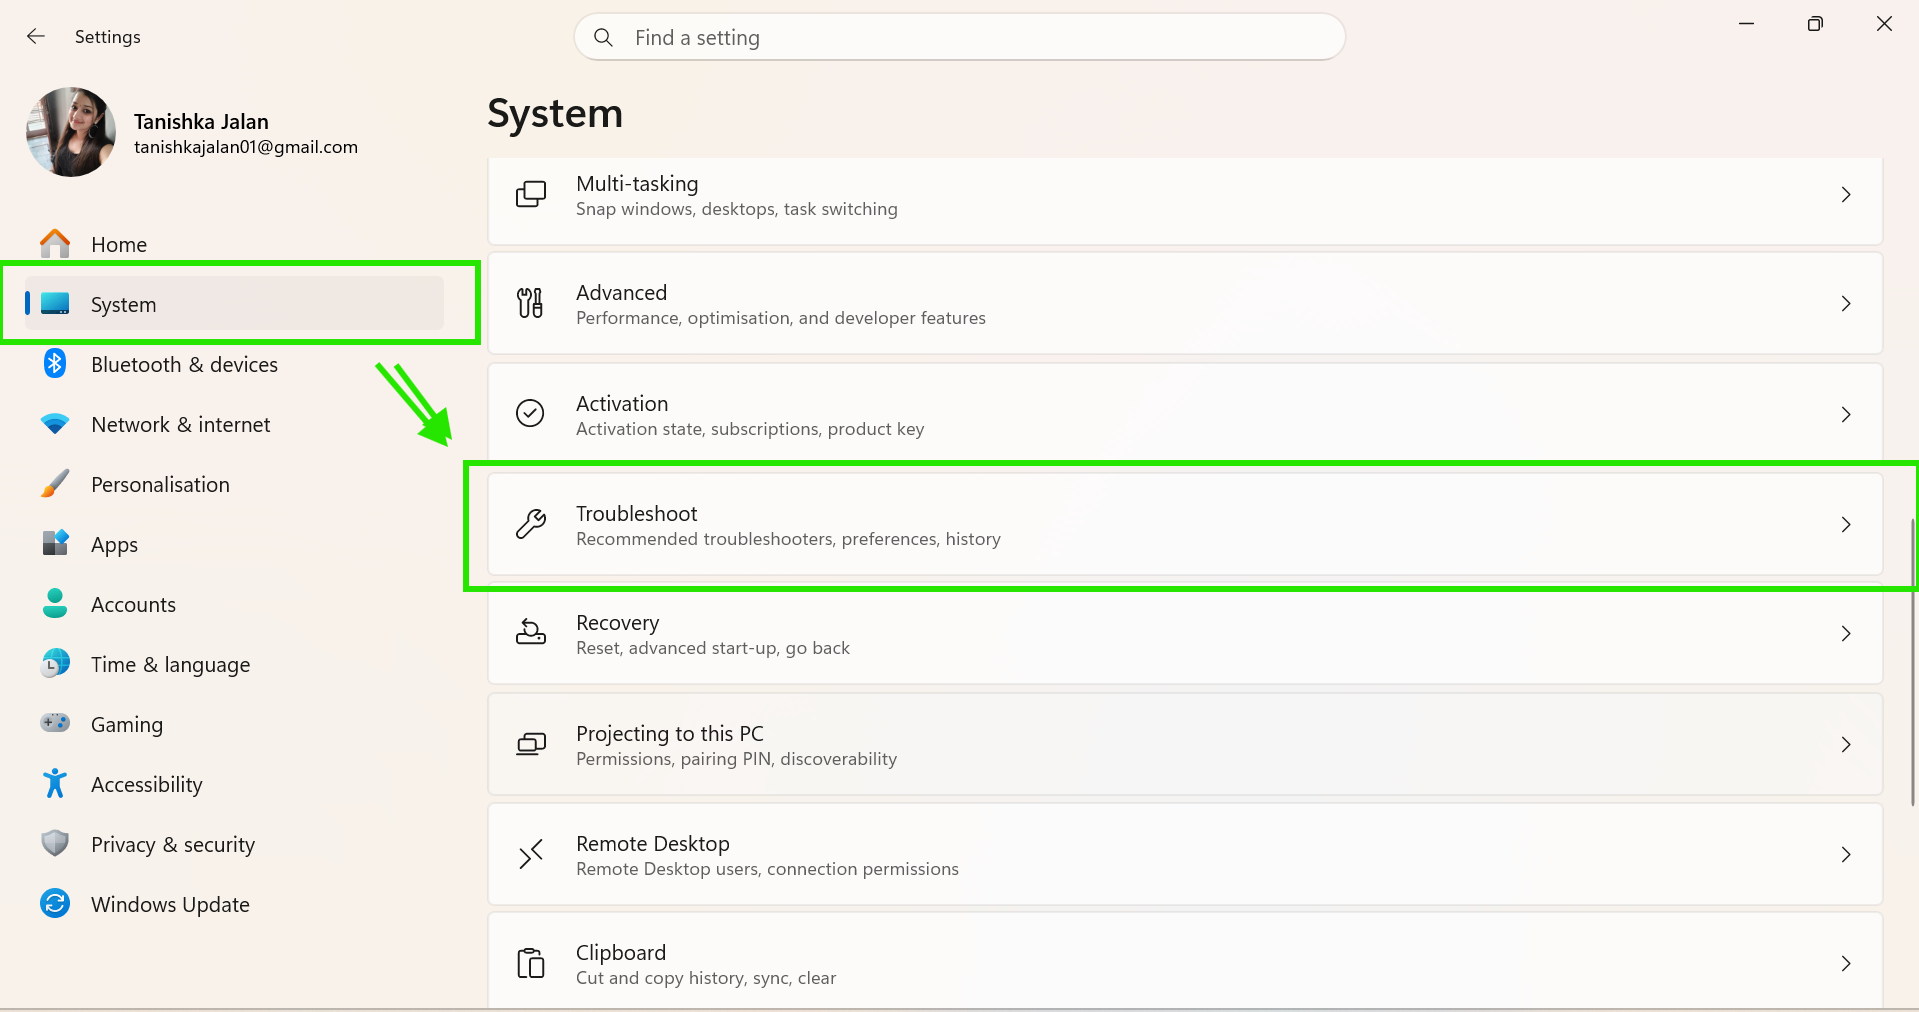This screenshot has height=1012, width=1919.
Task: Open Windows Update page
Action: coord(234,904)
